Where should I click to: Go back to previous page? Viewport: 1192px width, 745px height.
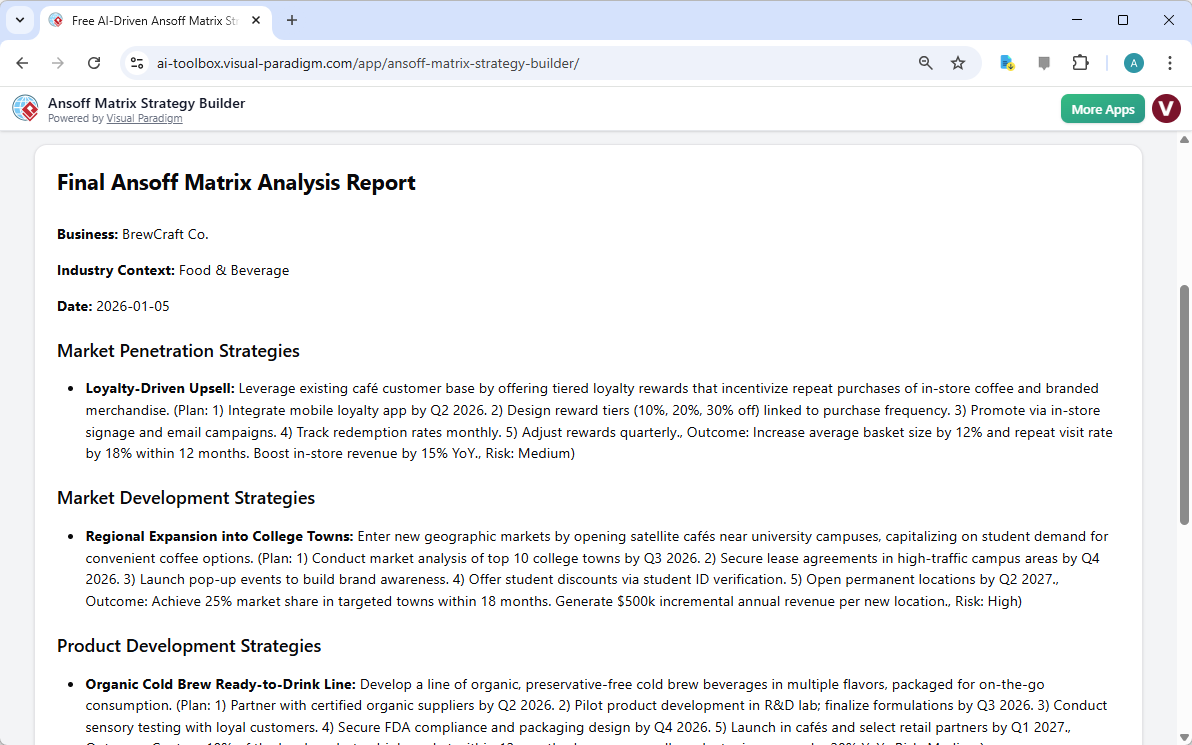23,63
